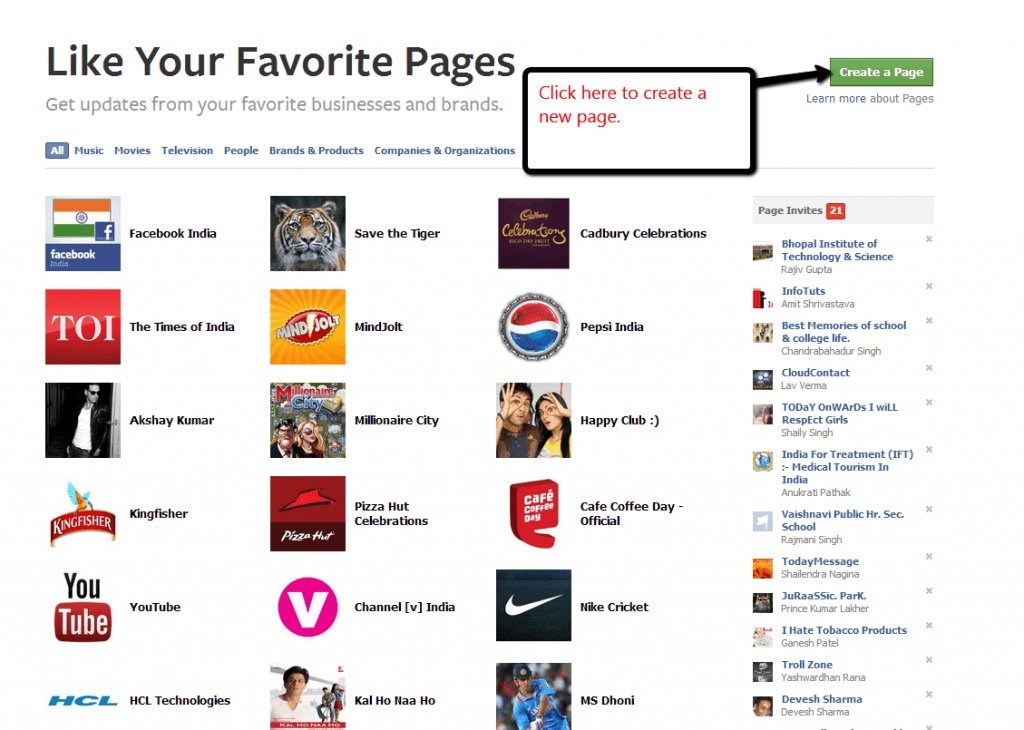Dismiss the Bhopal Institute page invite
The height and width of the screenshot is (730, 1024).
(928, 240)
